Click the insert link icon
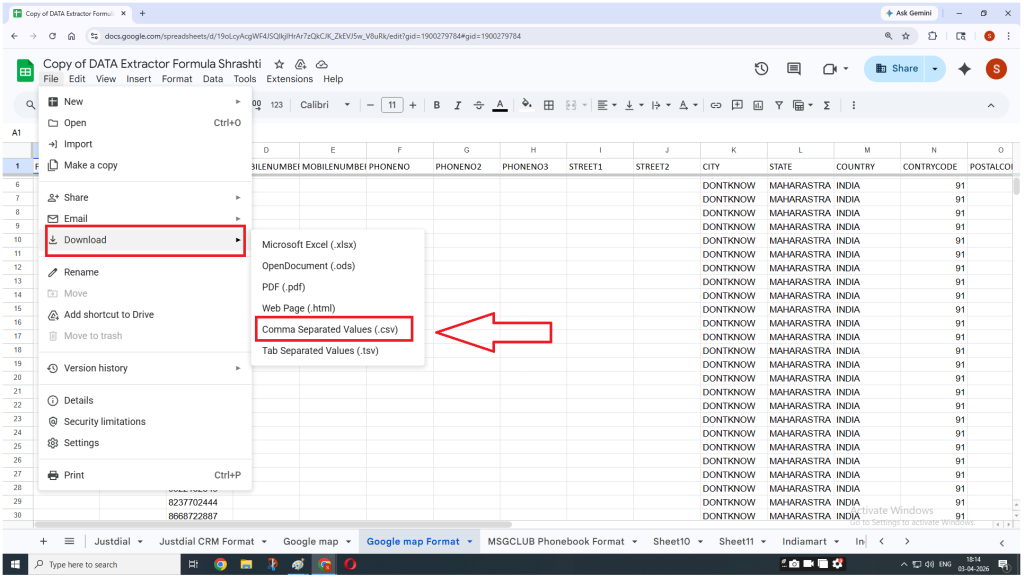 (x=715, y=105)
